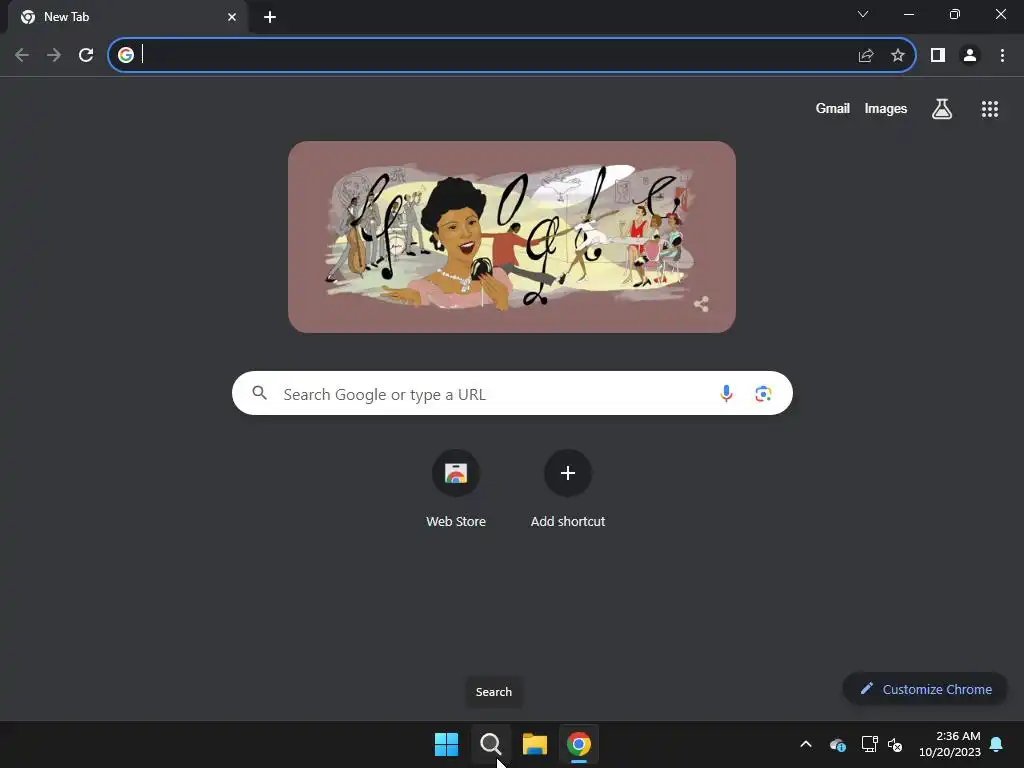The height and width of the screenshot is (768, 1024).
Task: Open the OneDrive tray icon
Action: 838,744
